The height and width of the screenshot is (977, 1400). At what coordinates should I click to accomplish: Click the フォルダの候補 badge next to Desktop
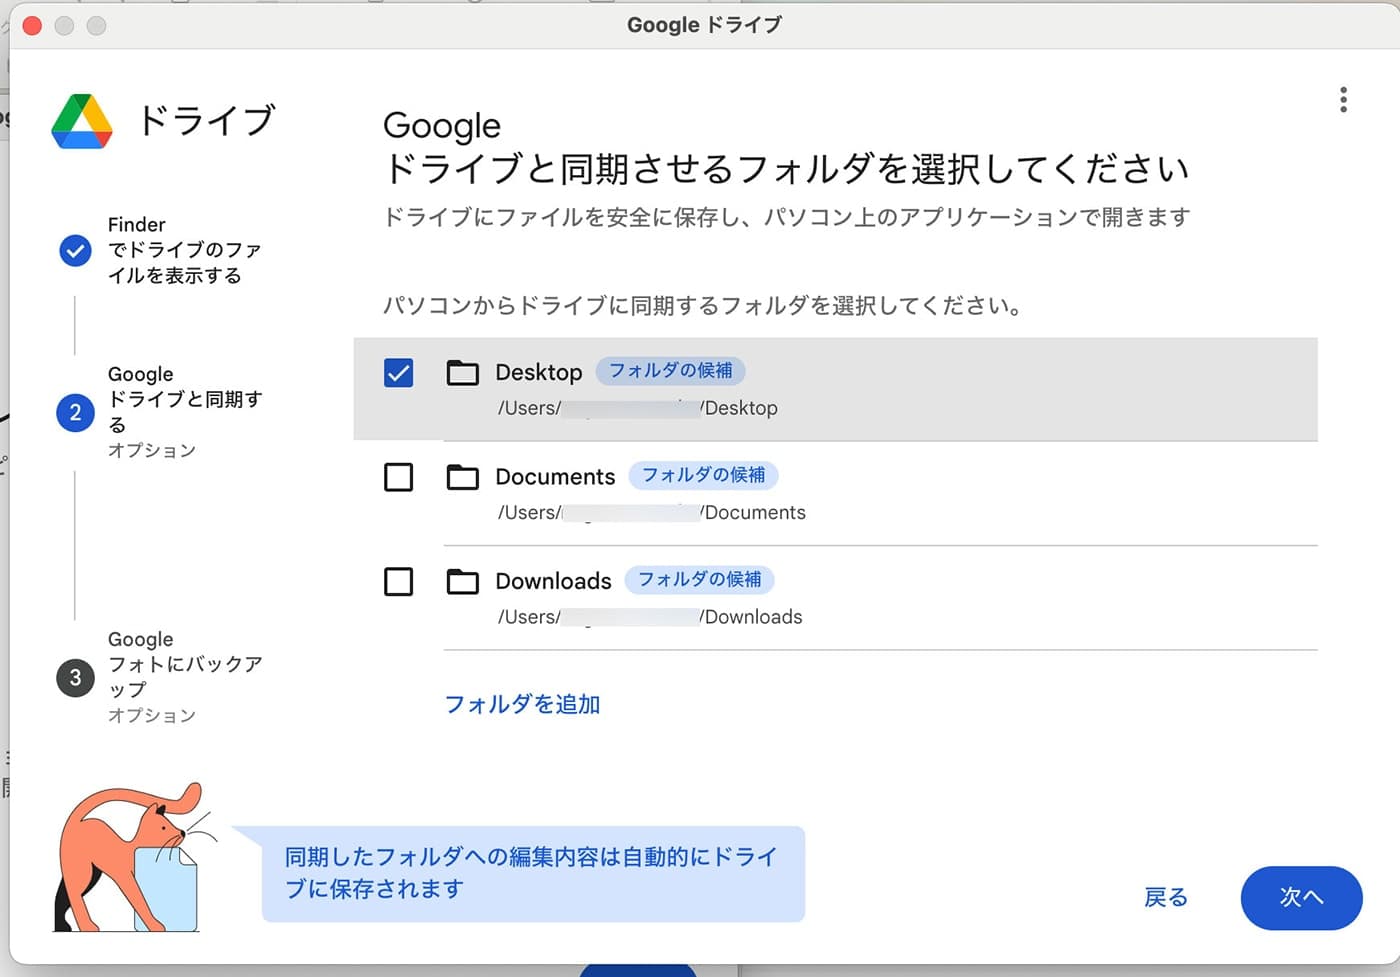[x=670, y=371]
